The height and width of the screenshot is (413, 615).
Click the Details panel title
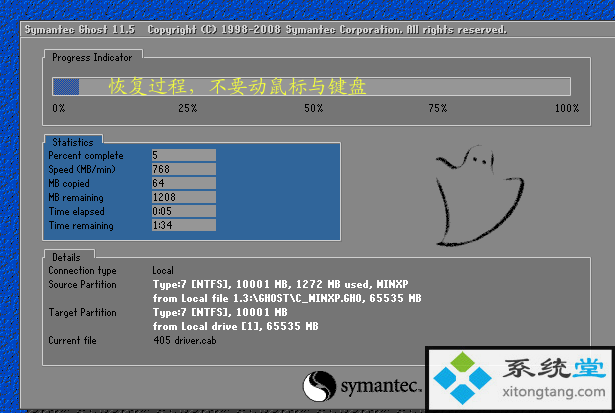coord(66,257)
